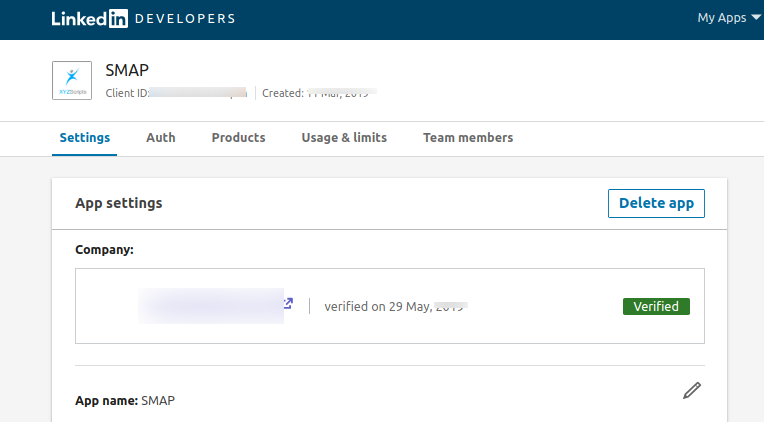This screenshot has height=422, width=764.
Task: Open company page external link icon
Action: (x=288, y=304)
